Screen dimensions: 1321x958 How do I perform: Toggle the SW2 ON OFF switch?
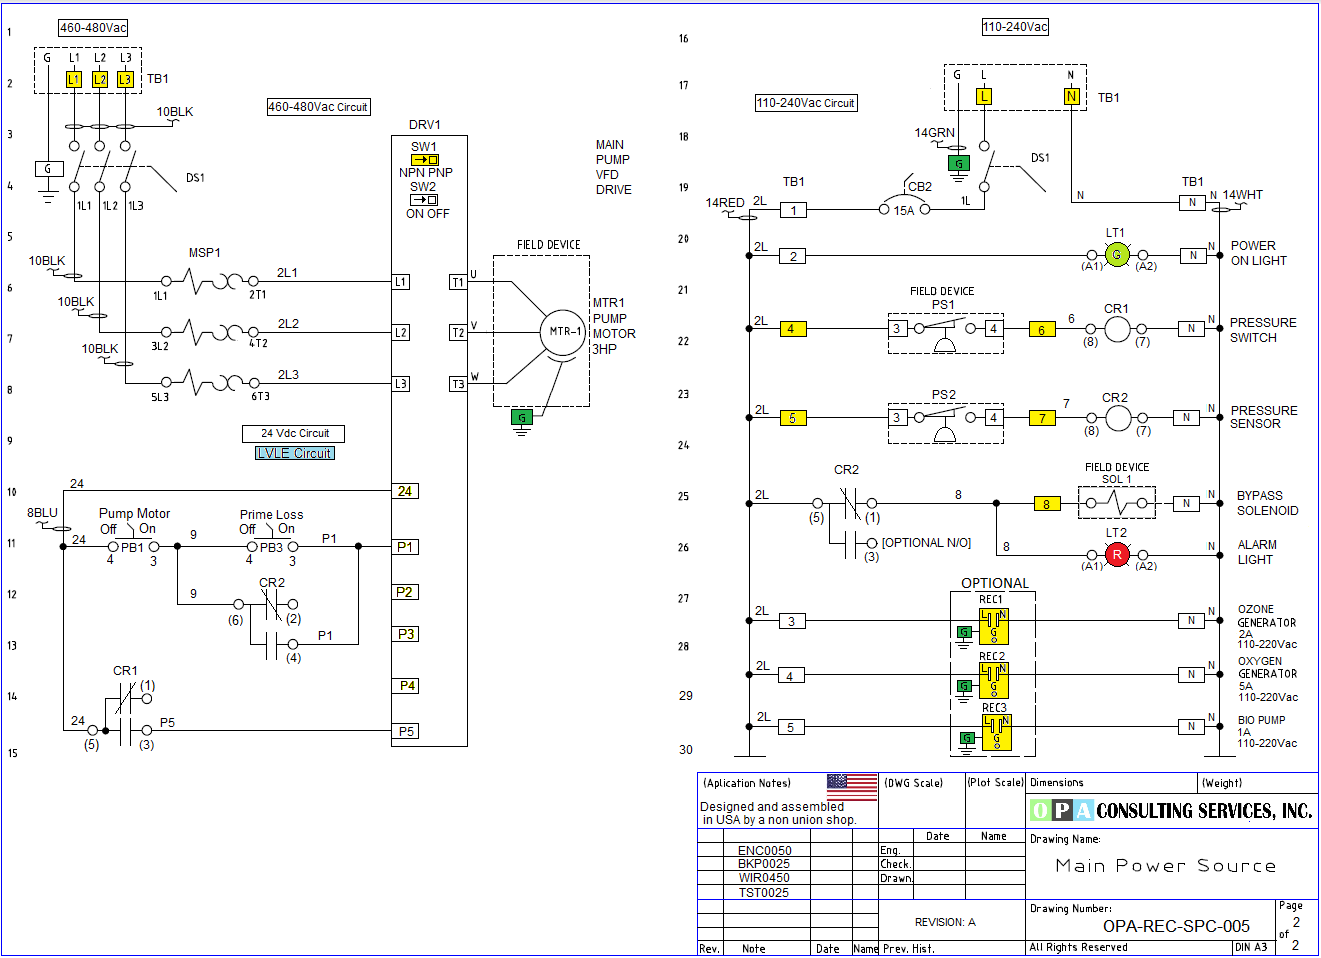tap(424, 200)
